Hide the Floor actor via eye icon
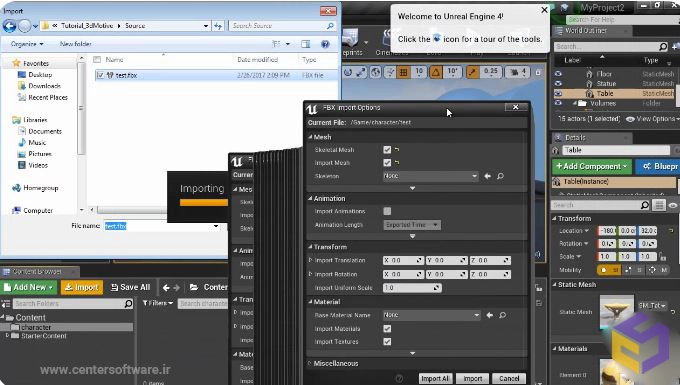The width and height of the screenshot is (680, 385). tap(558, 74)
